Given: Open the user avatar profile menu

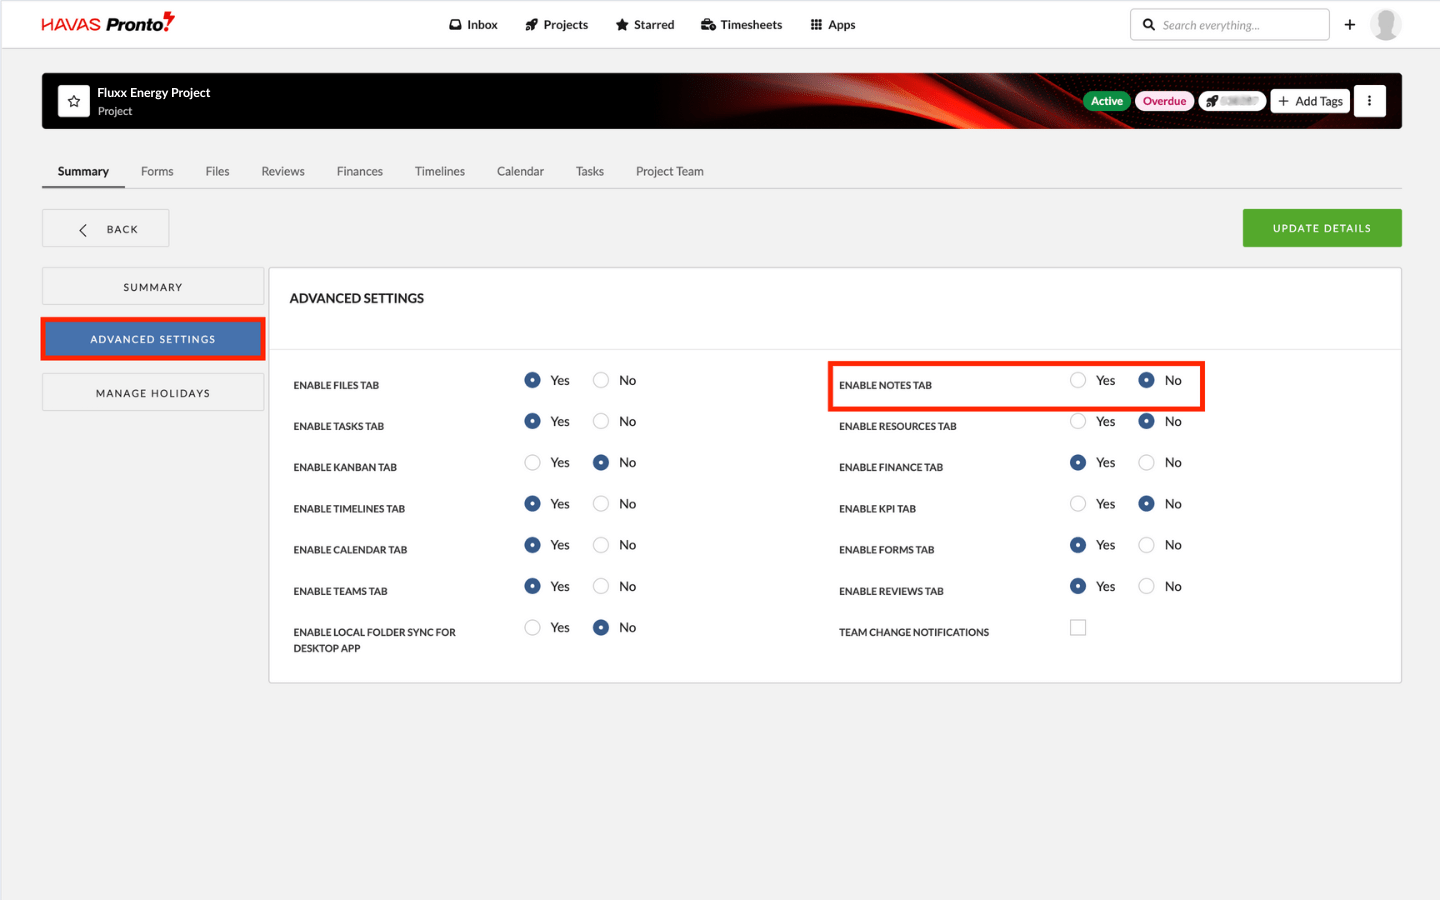Looking at the screenshot, I should 1385,24.
